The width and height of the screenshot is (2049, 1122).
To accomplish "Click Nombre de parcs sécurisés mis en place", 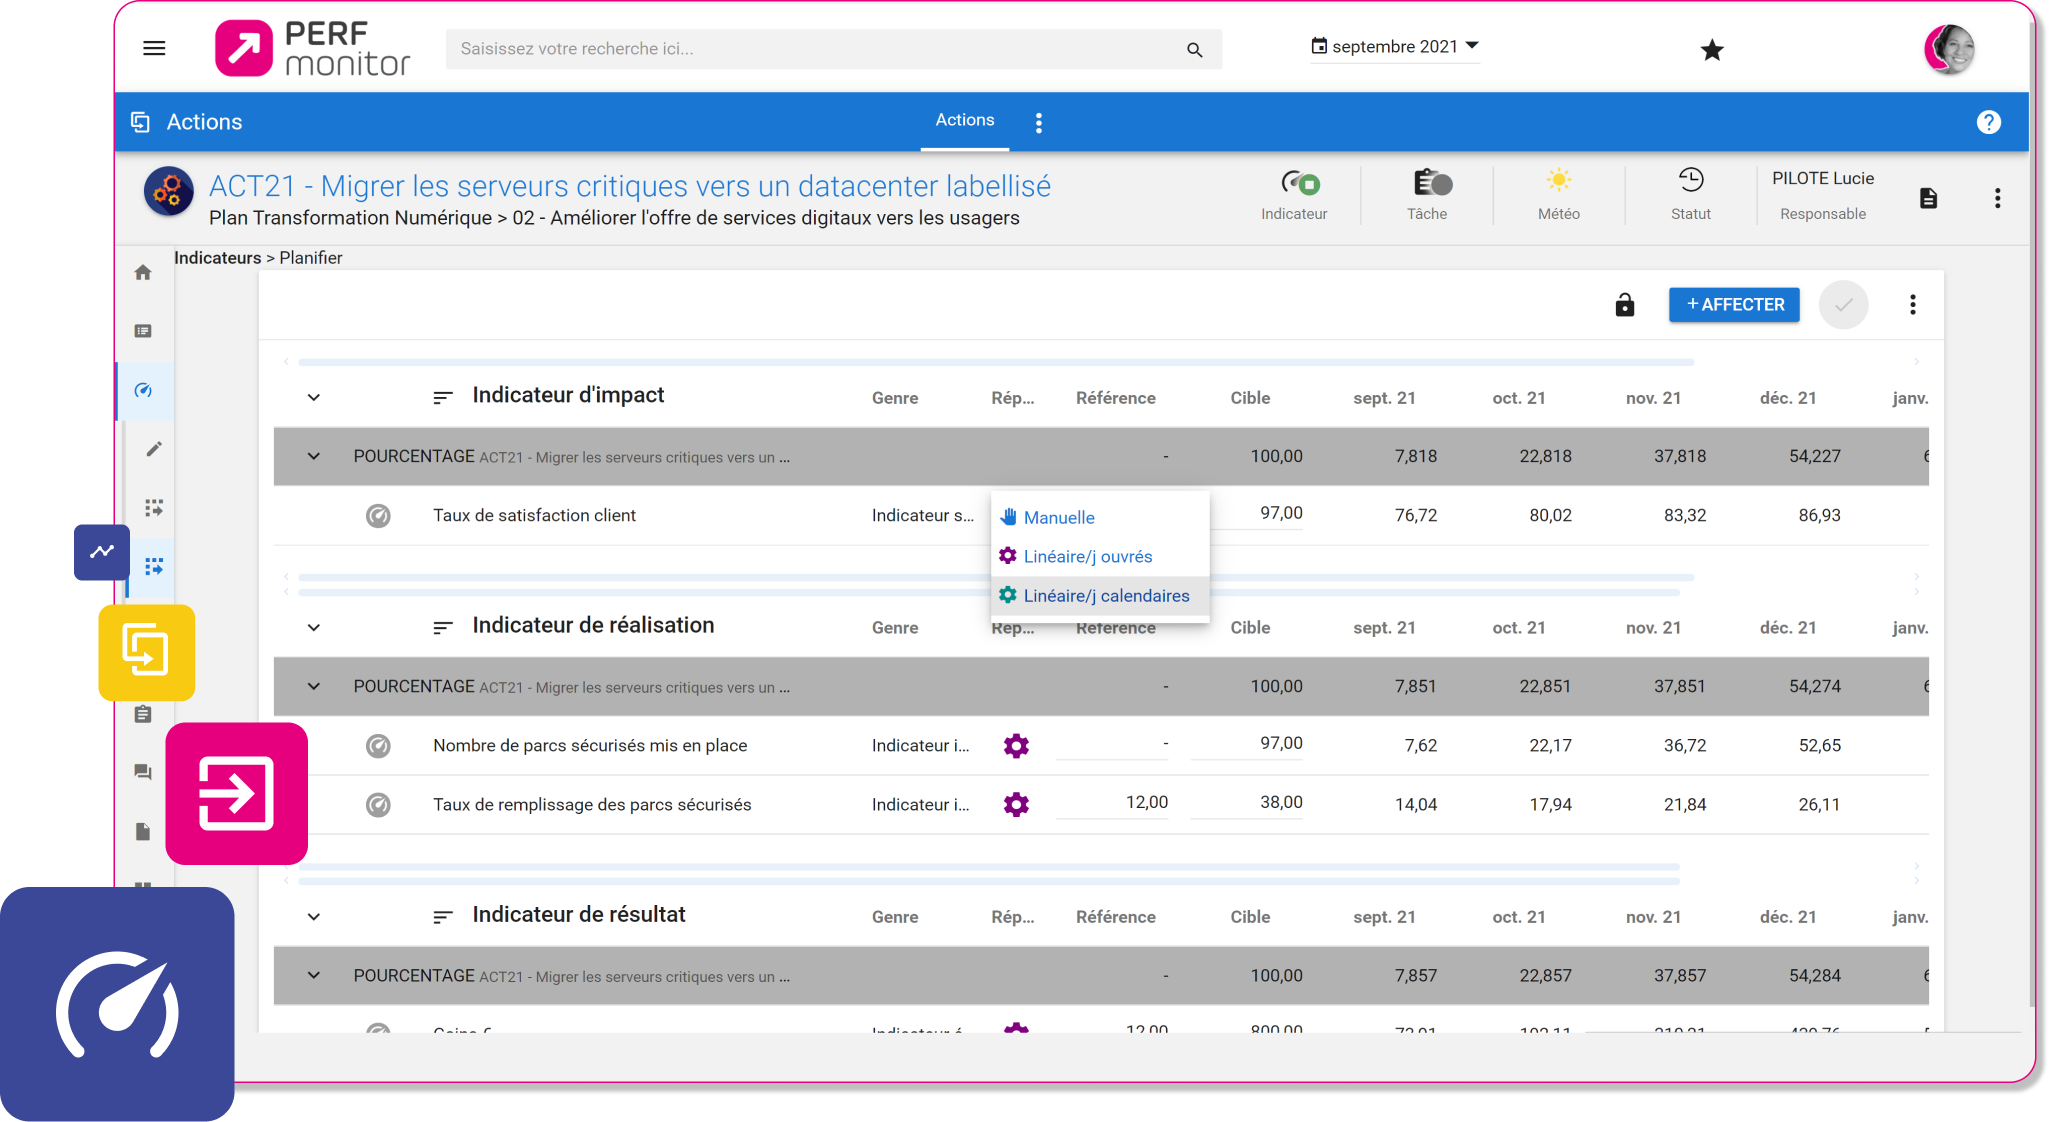I will tap(590, 746).
